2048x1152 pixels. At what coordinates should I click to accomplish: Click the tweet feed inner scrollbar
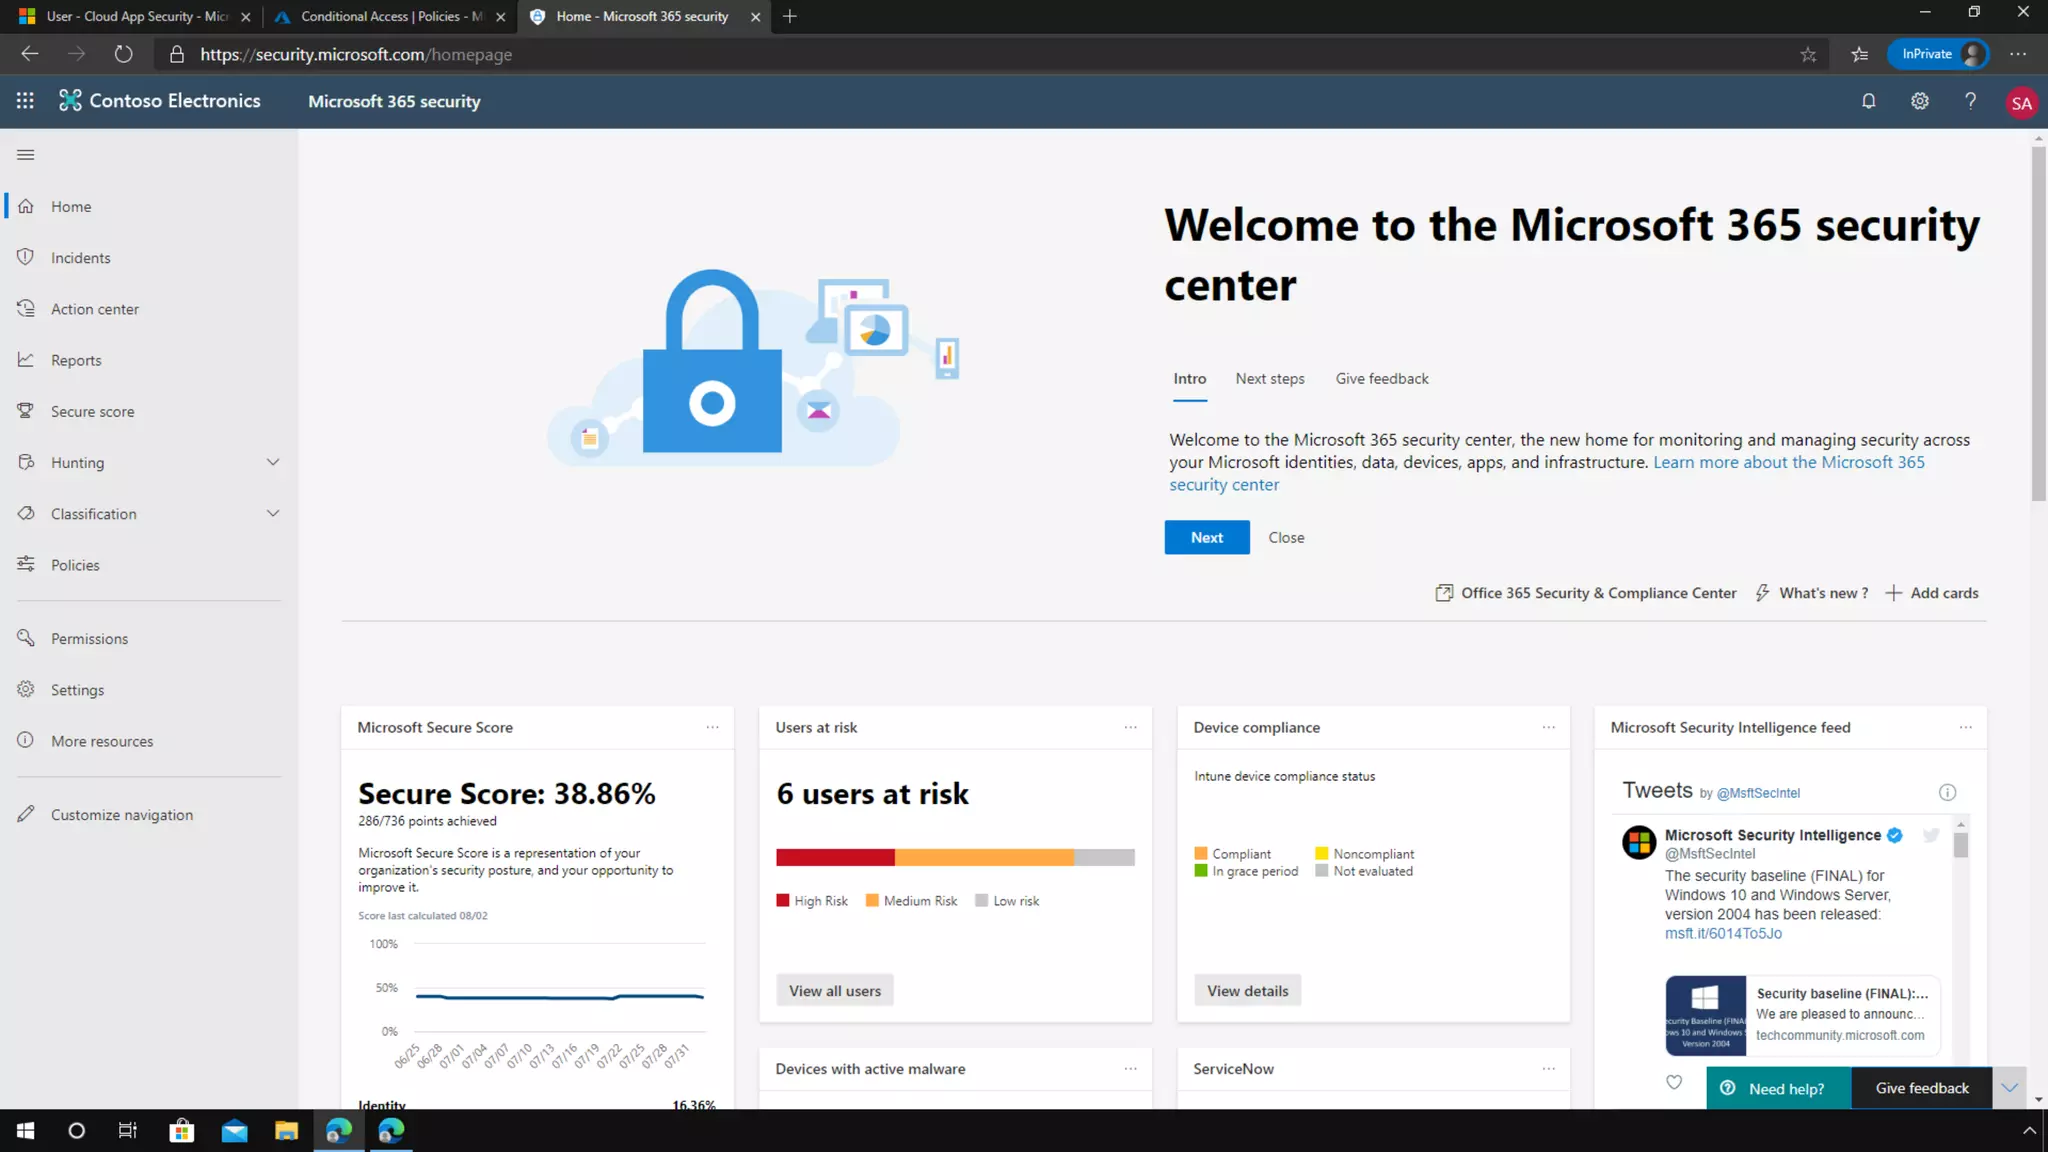point(1960,846)
